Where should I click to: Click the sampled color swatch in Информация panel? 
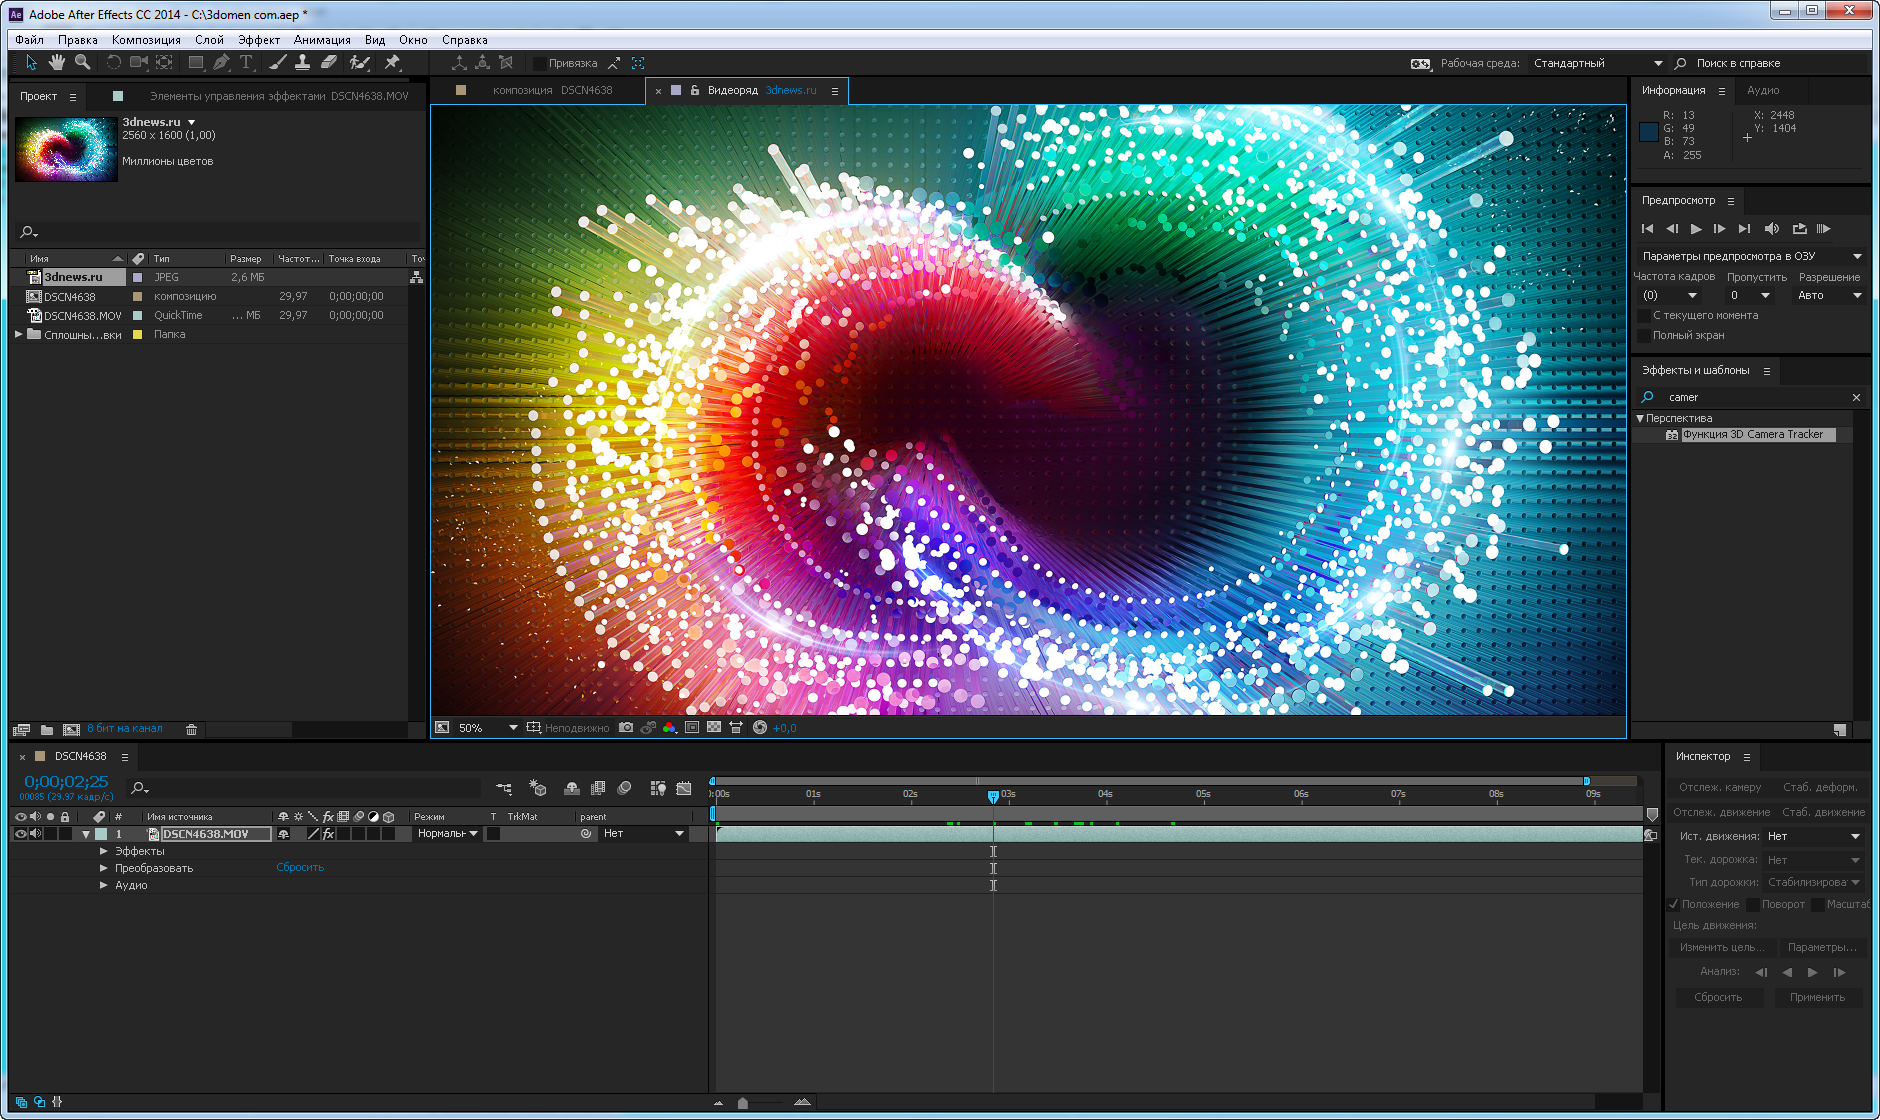[1649, 132]
